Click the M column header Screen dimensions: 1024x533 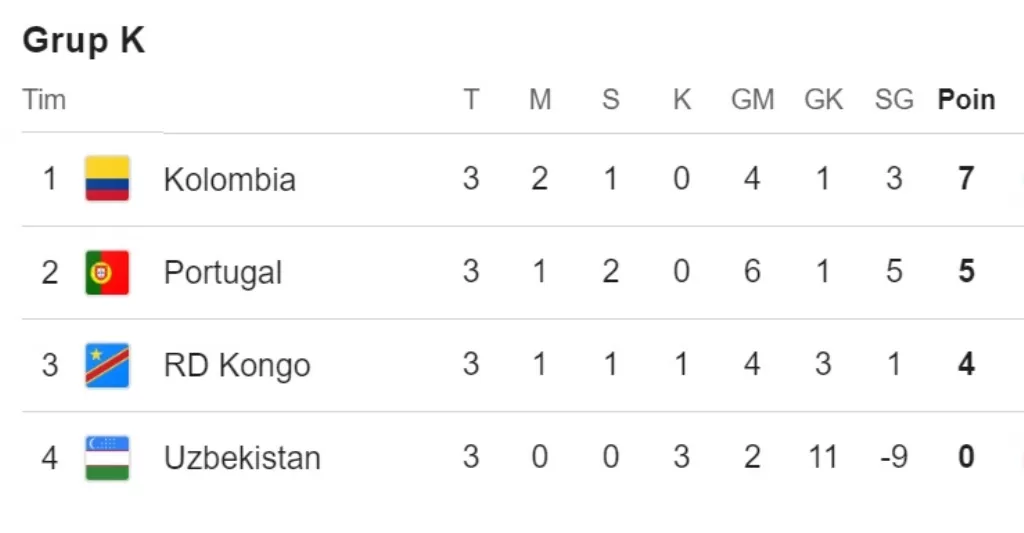coord(540,100)
